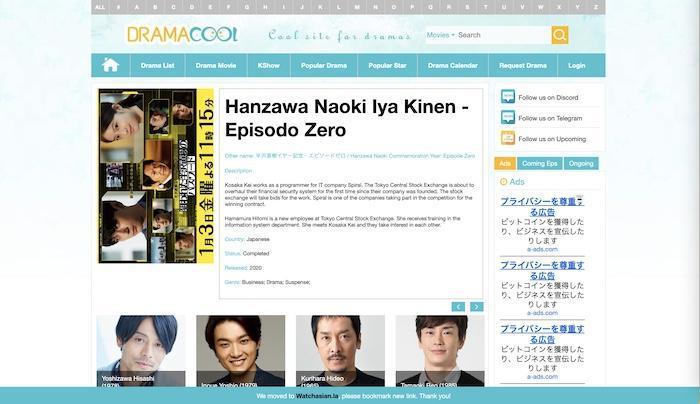
Task: Select ALL in the alphabet bar
Action: 100,7
